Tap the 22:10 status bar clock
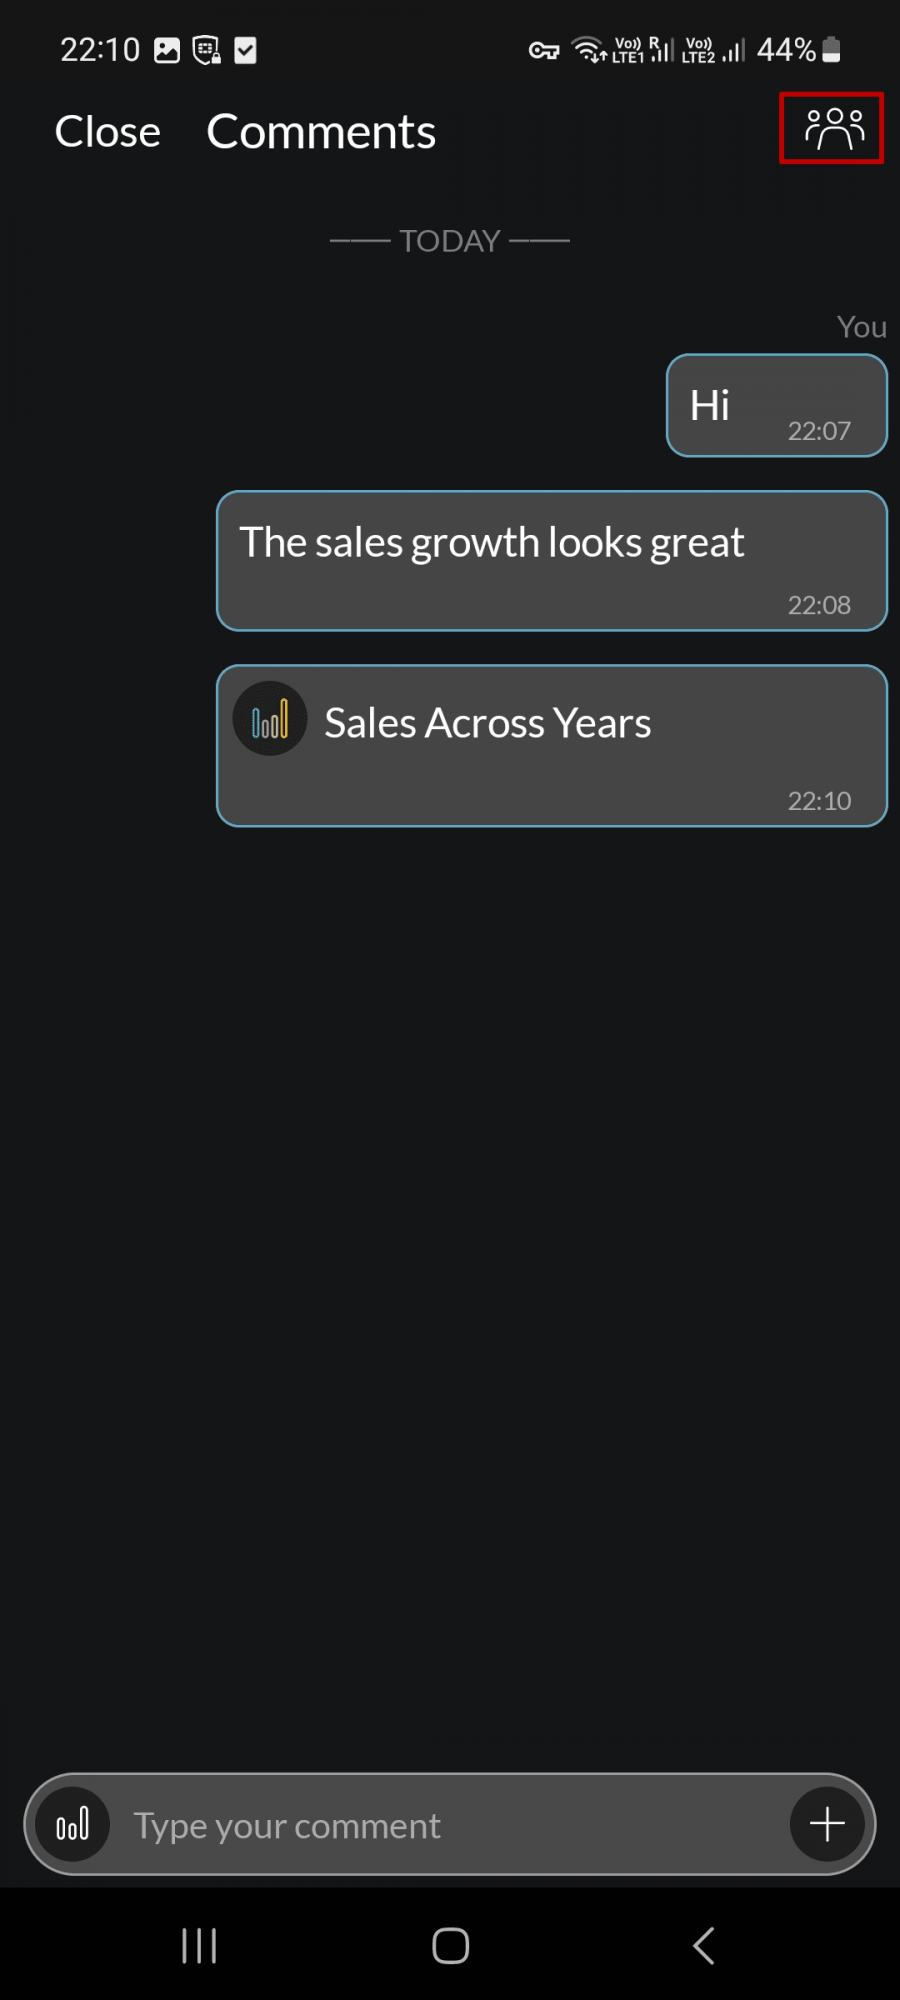Screen dimensions: 900x2000 click(100, 50)
